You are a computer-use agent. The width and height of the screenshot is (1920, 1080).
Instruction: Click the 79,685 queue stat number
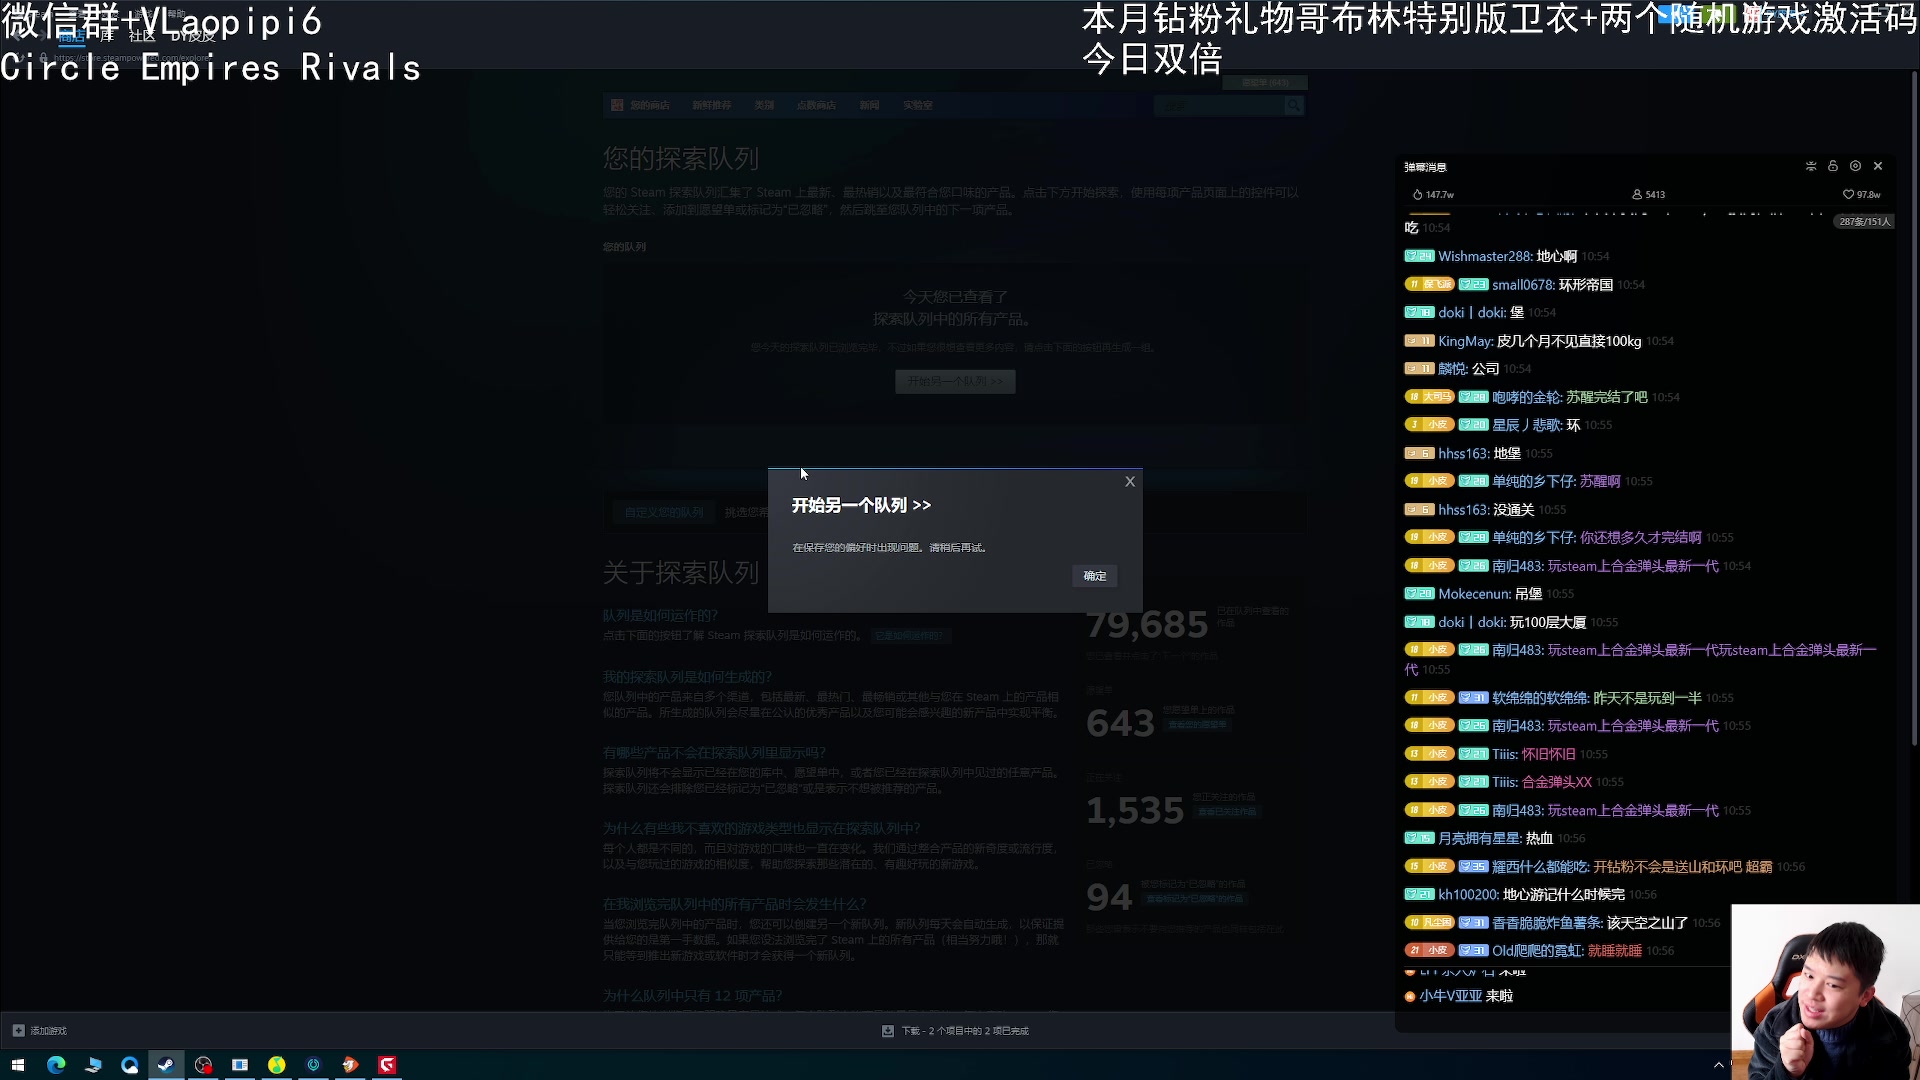click(x=1147, y=625)
